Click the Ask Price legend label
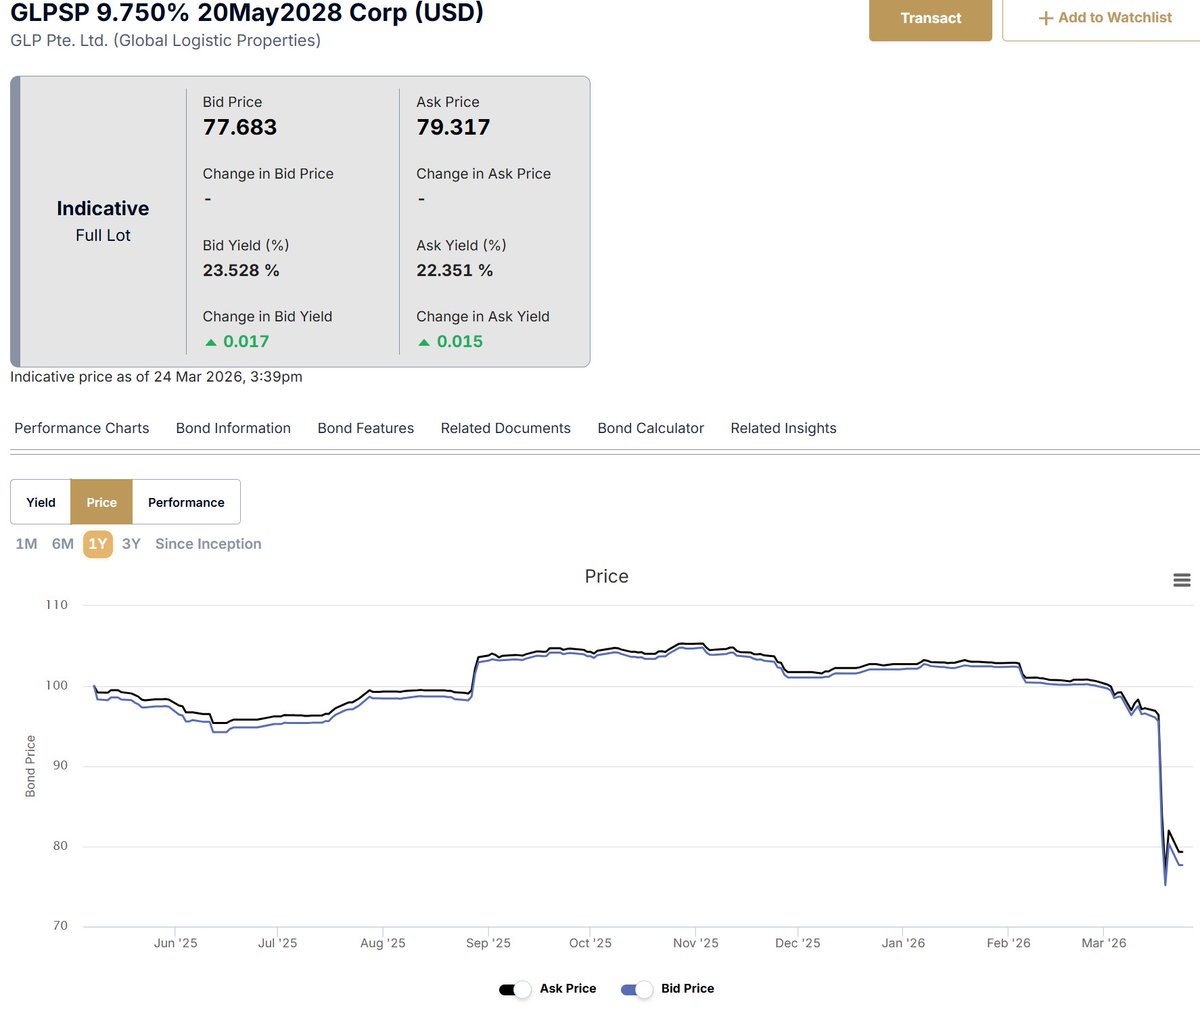 [568, 989]
